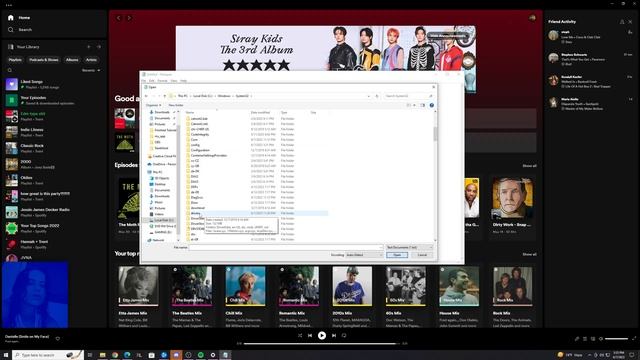This screenshot has width=640, height=360.
Task: Filter library by Podcasts & Shows
Action: [x=44, y=60]
